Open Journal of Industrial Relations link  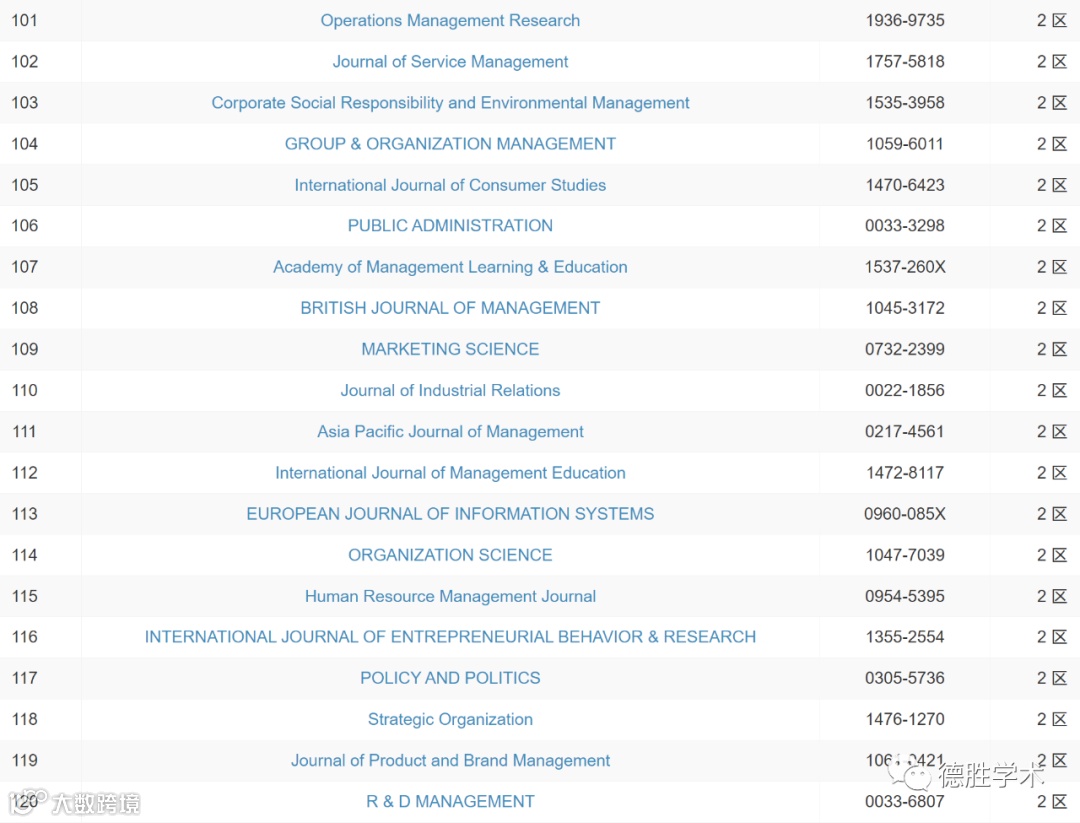[x=450, y=390]
